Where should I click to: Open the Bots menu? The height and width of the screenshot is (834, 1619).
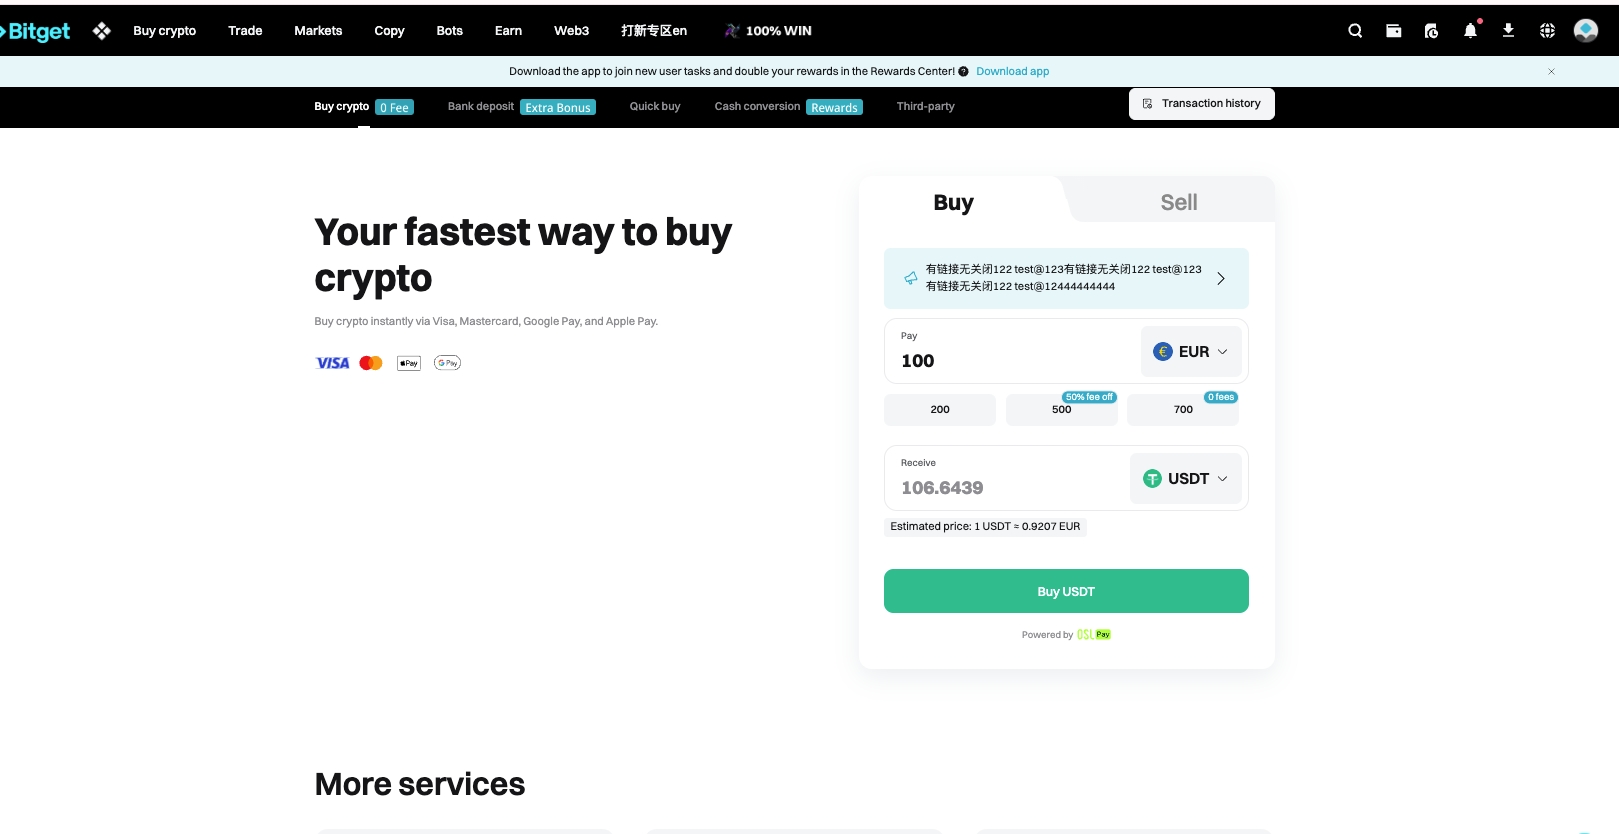[x=450, y=31]
